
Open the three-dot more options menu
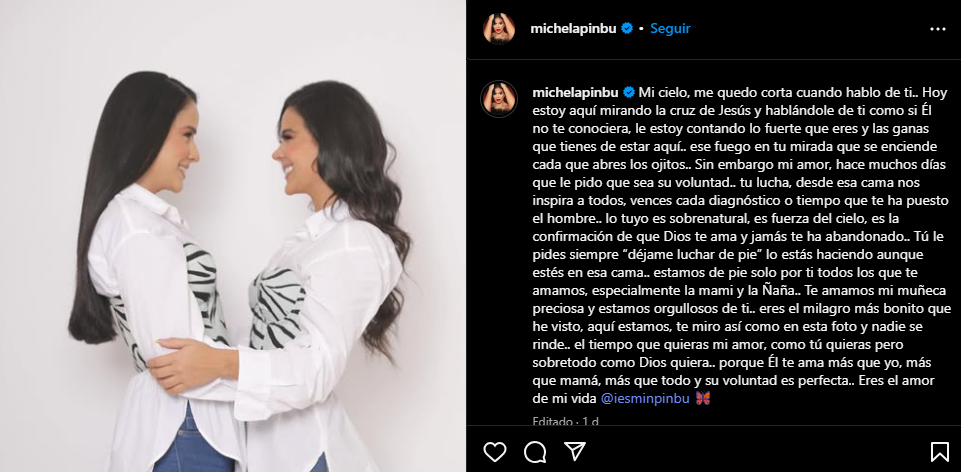click(938, 29)
